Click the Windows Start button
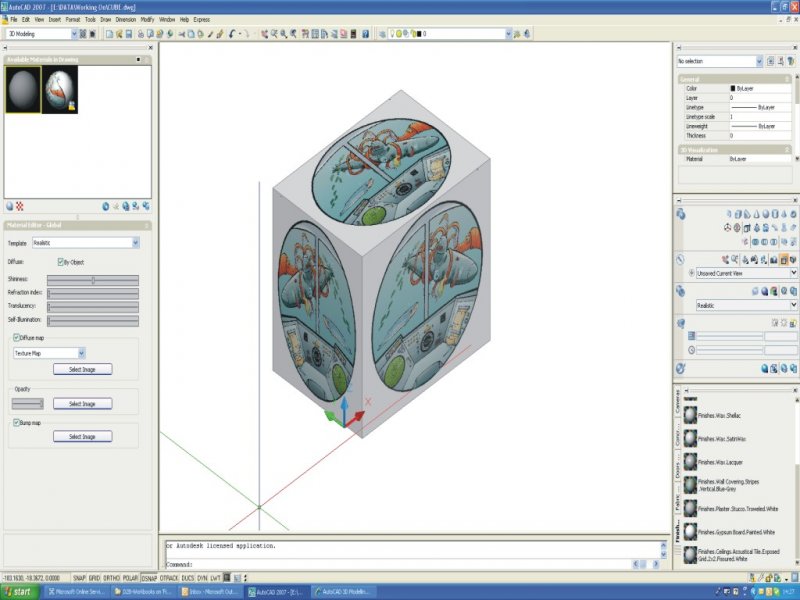800x600 pixels. coord(20,592)
